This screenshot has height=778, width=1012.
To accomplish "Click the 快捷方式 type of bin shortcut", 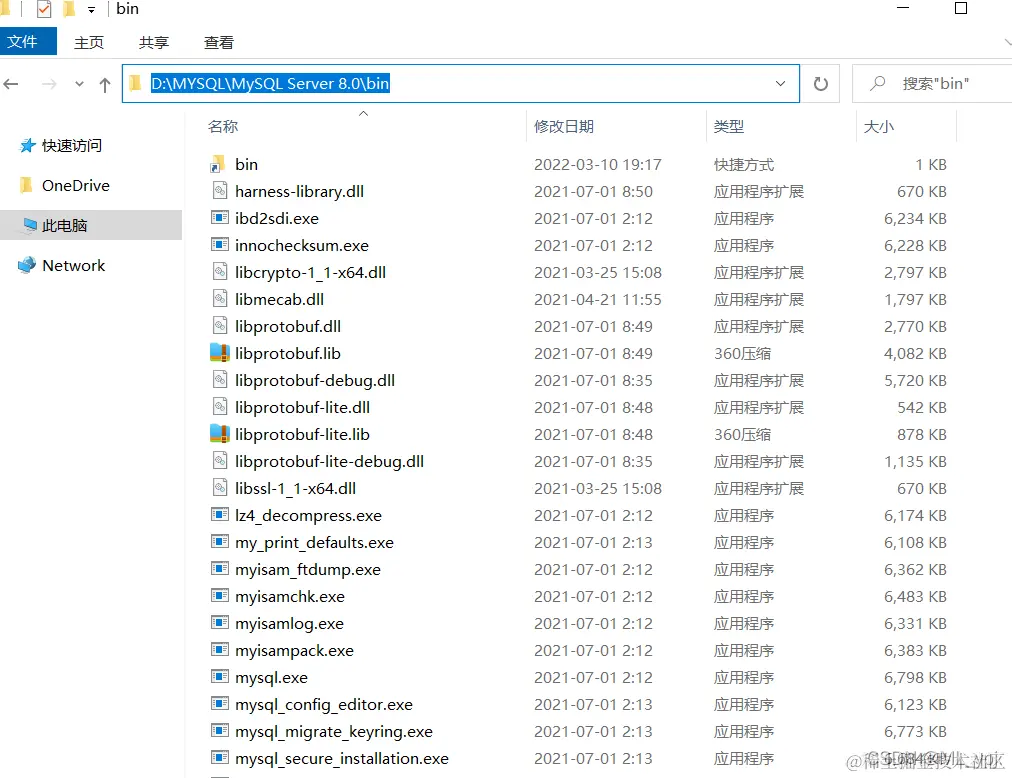I will click(x=744, y=165).
